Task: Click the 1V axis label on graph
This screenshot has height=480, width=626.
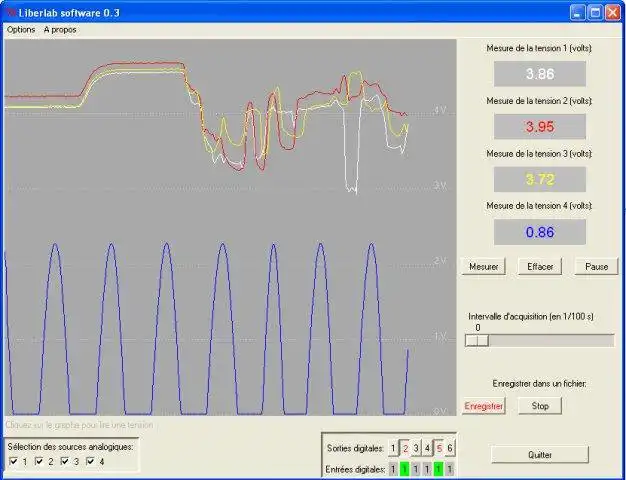Action: [x=440, y=336]
